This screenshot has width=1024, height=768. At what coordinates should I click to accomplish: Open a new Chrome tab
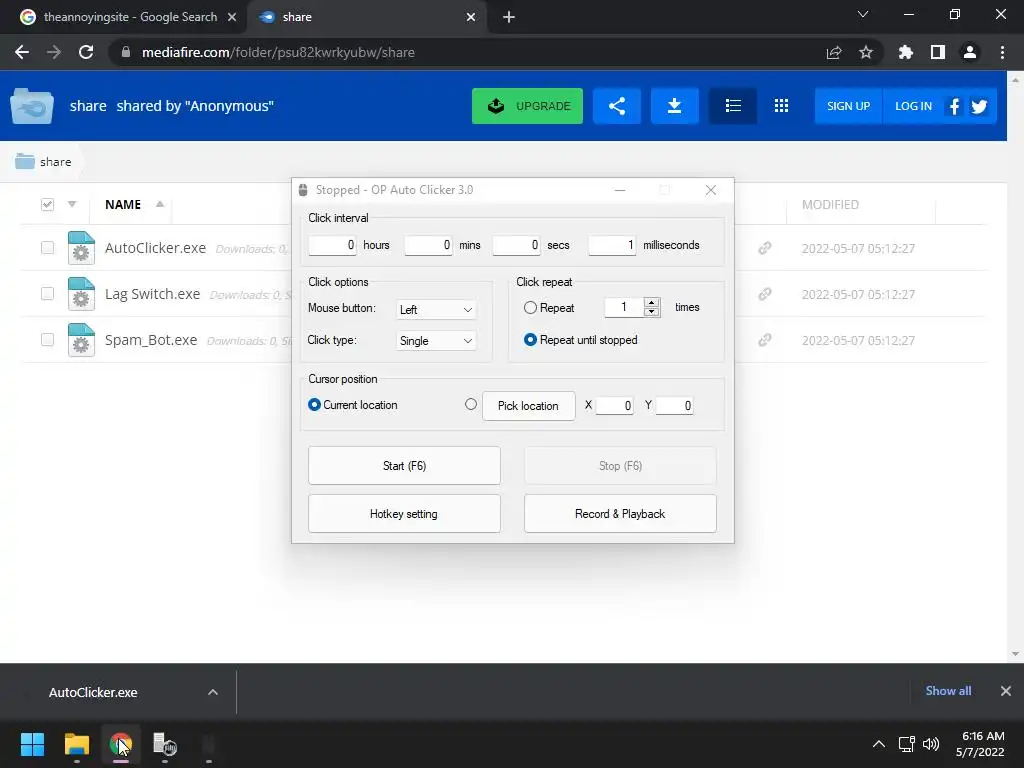(x=509, y=17)
